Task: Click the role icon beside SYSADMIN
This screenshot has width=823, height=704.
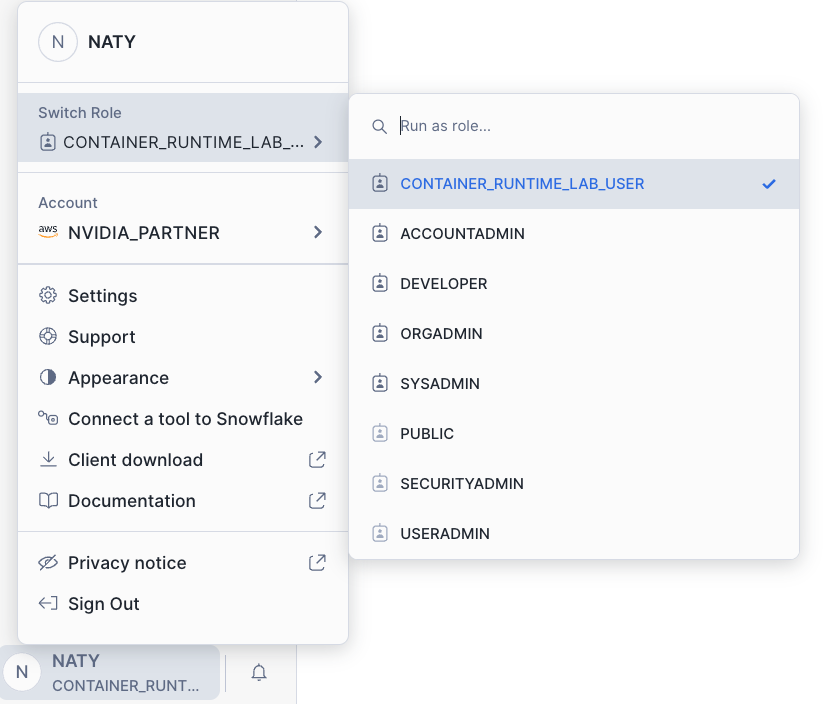Action: click(380, 383)
